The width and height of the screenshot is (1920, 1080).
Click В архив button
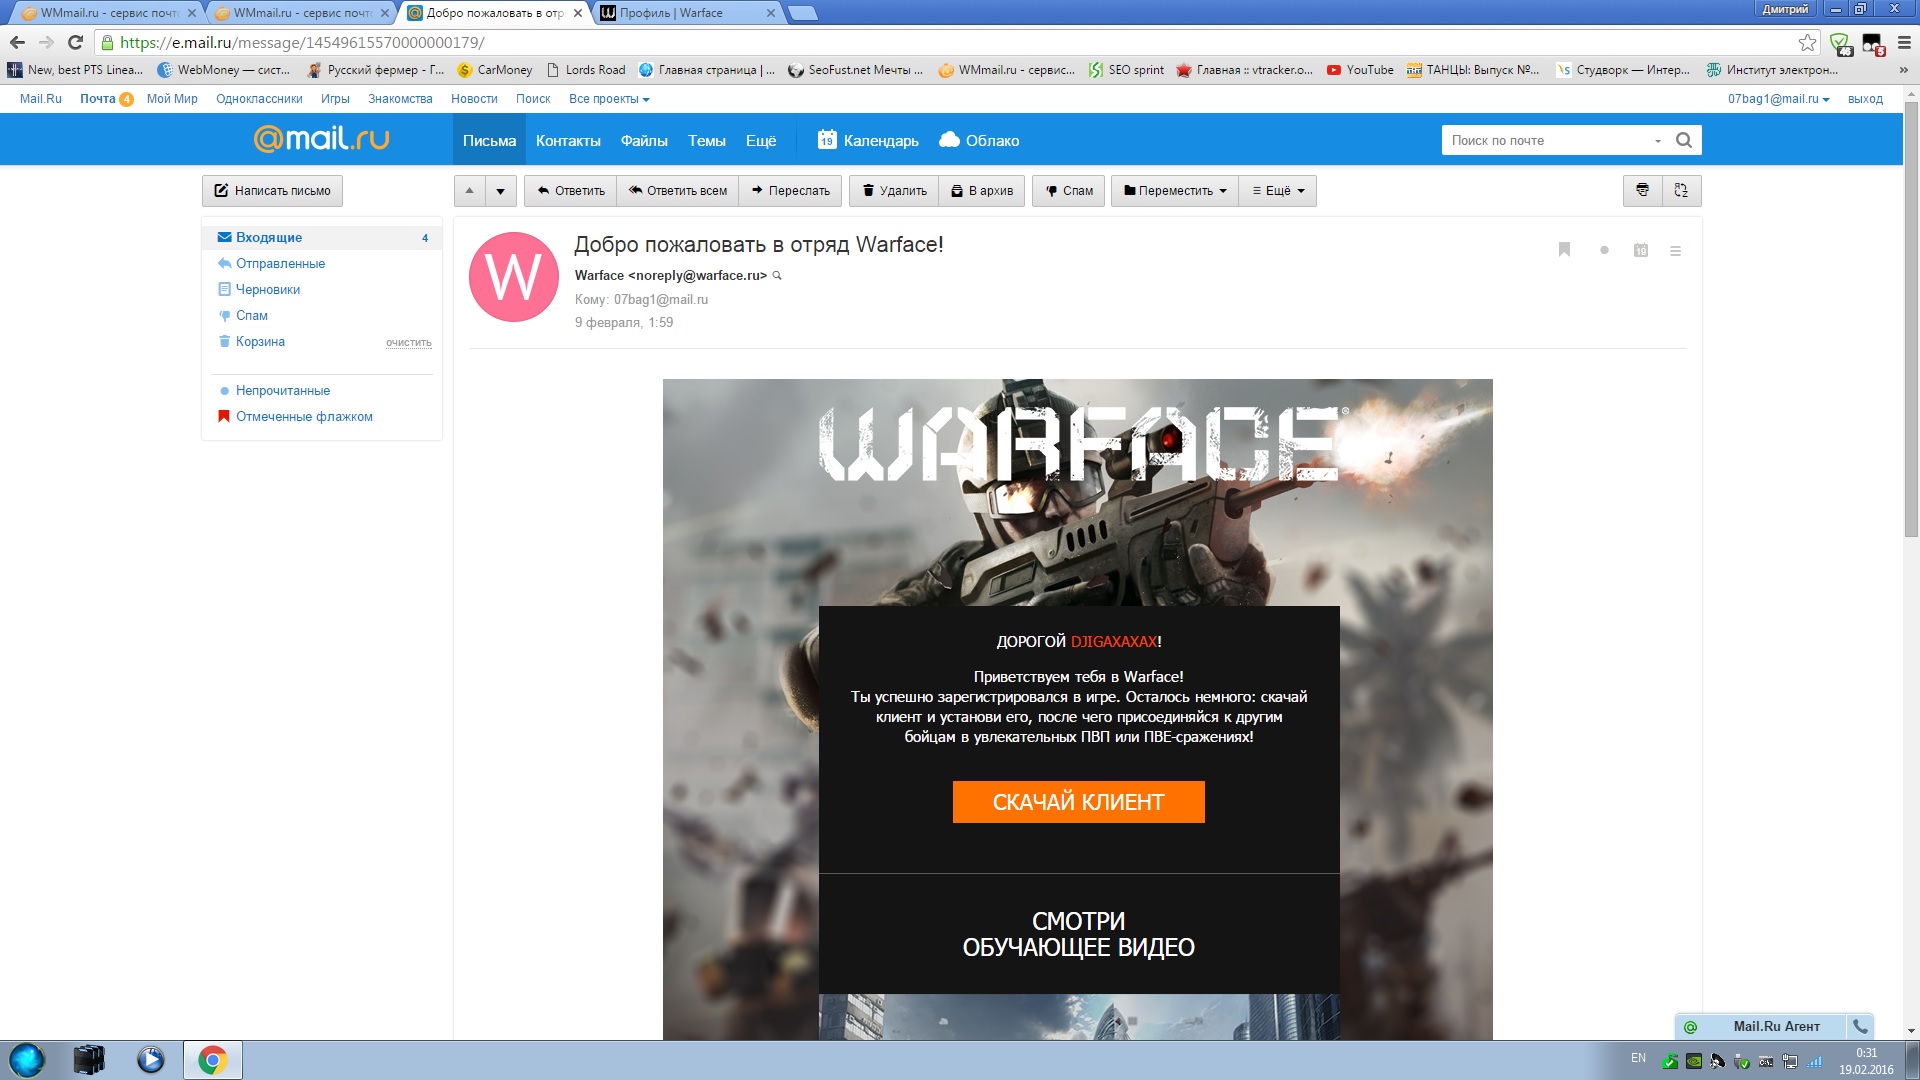click(981, 190)
